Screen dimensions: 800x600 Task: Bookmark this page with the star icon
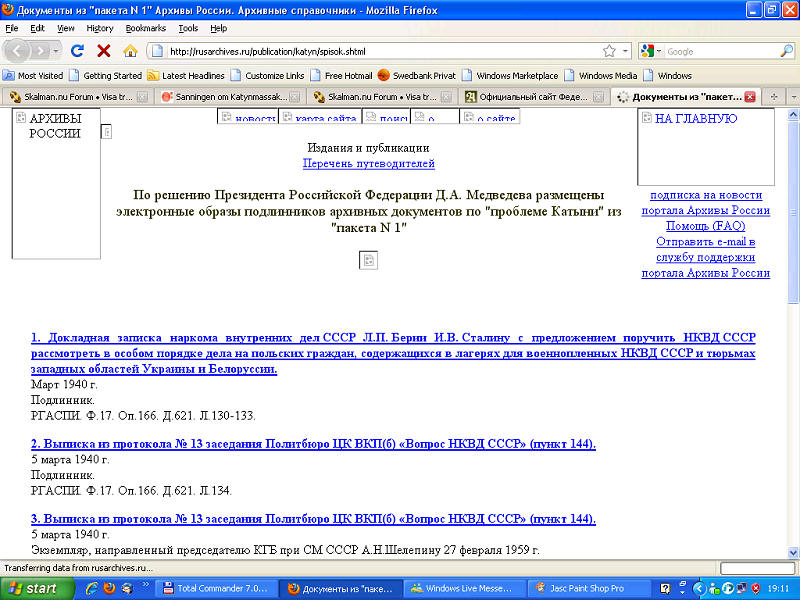[608, 51]
